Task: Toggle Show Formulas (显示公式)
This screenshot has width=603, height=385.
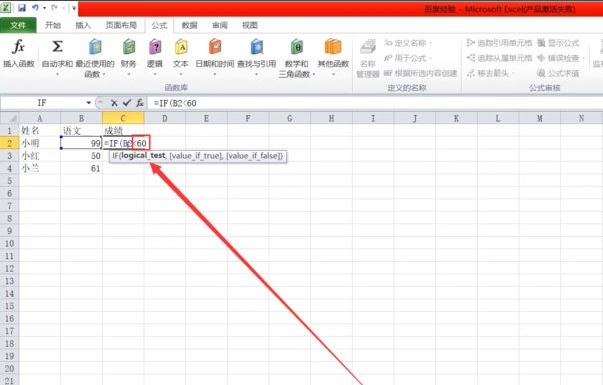Action: pyautogui.click(x=558, y=43)
